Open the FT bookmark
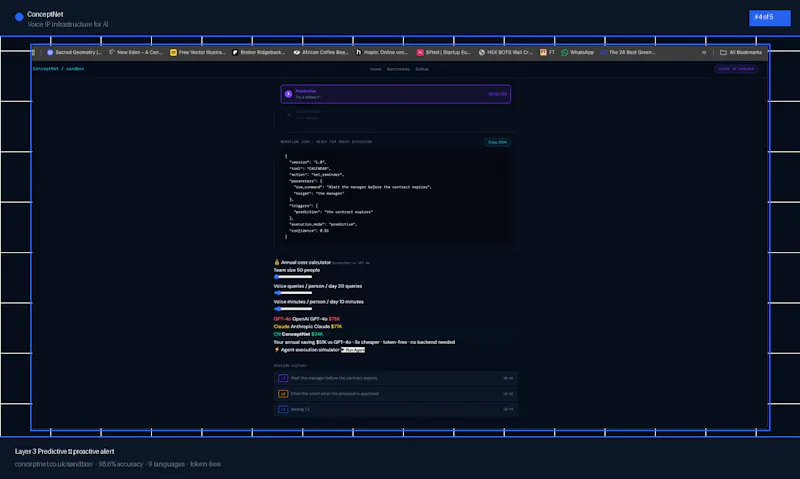The height and width of the screenshot is (479, 800). [x=547, y=52]
